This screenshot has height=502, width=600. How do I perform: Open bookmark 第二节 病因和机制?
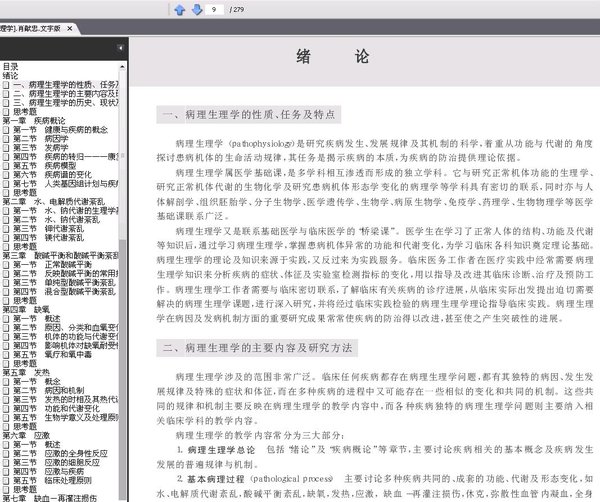tap(49, 391)
